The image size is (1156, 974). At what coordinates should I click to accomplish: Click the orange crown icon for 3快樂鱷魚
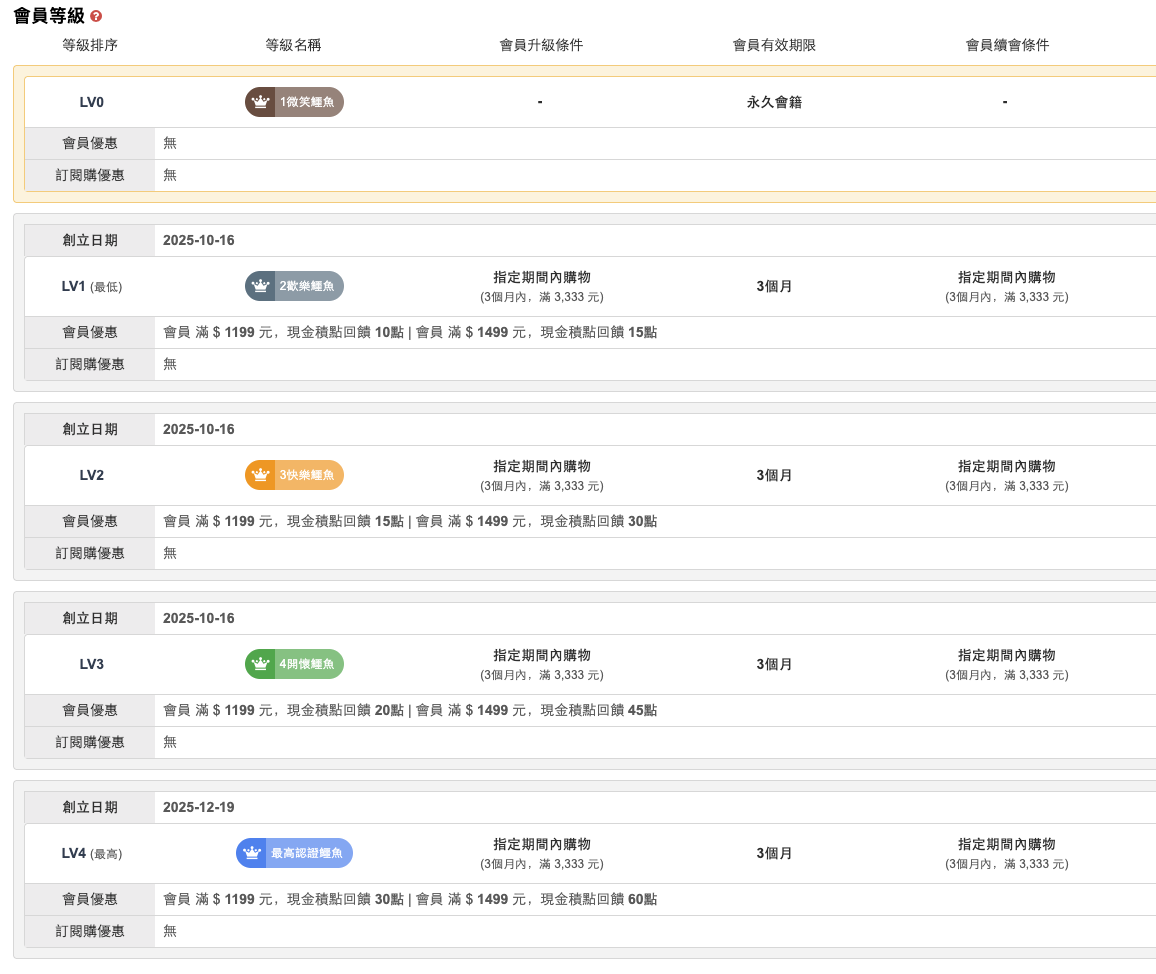click(x=260, y=475)
